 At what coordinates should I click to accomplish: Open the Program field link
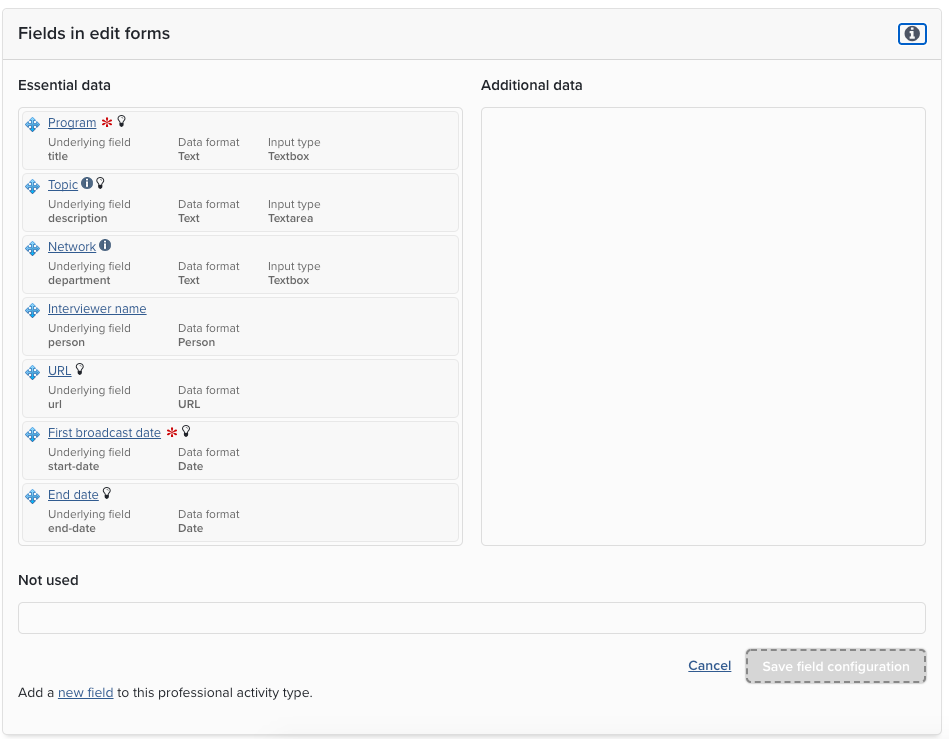tap(72, 123)
